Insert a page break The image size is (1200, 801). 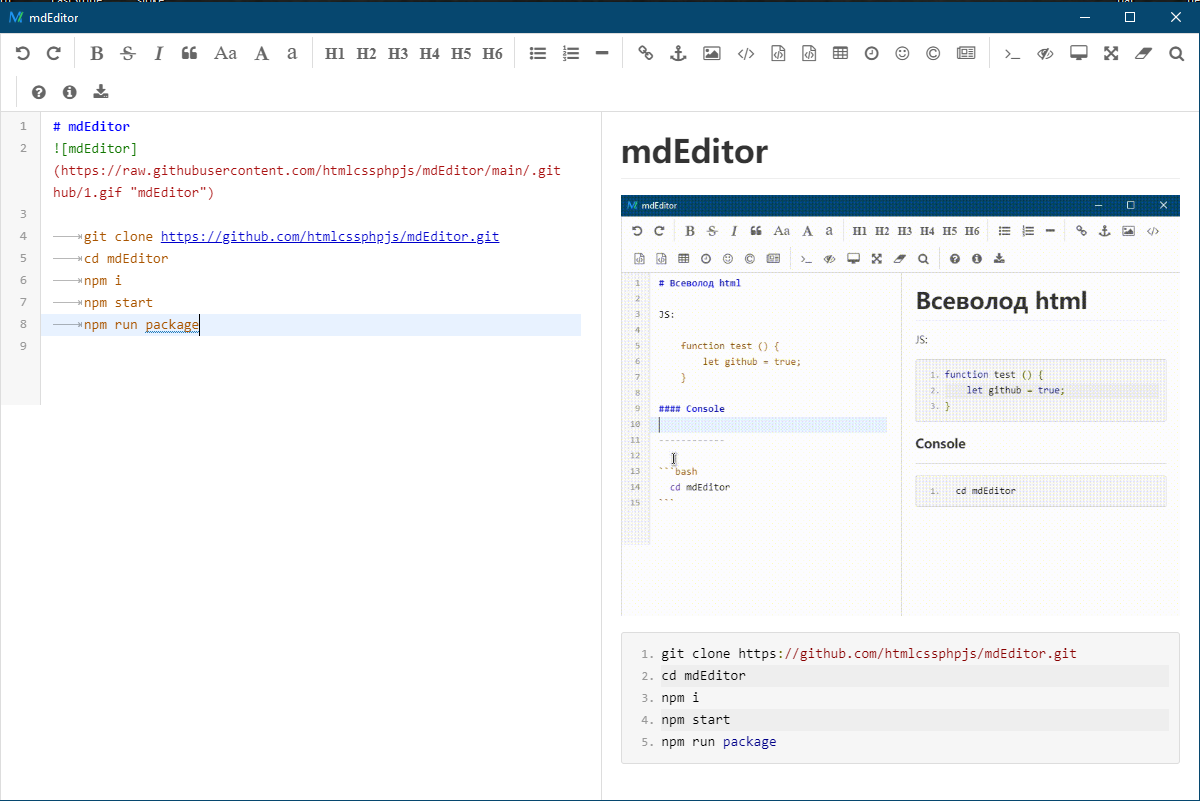click(x=966, y=54)
